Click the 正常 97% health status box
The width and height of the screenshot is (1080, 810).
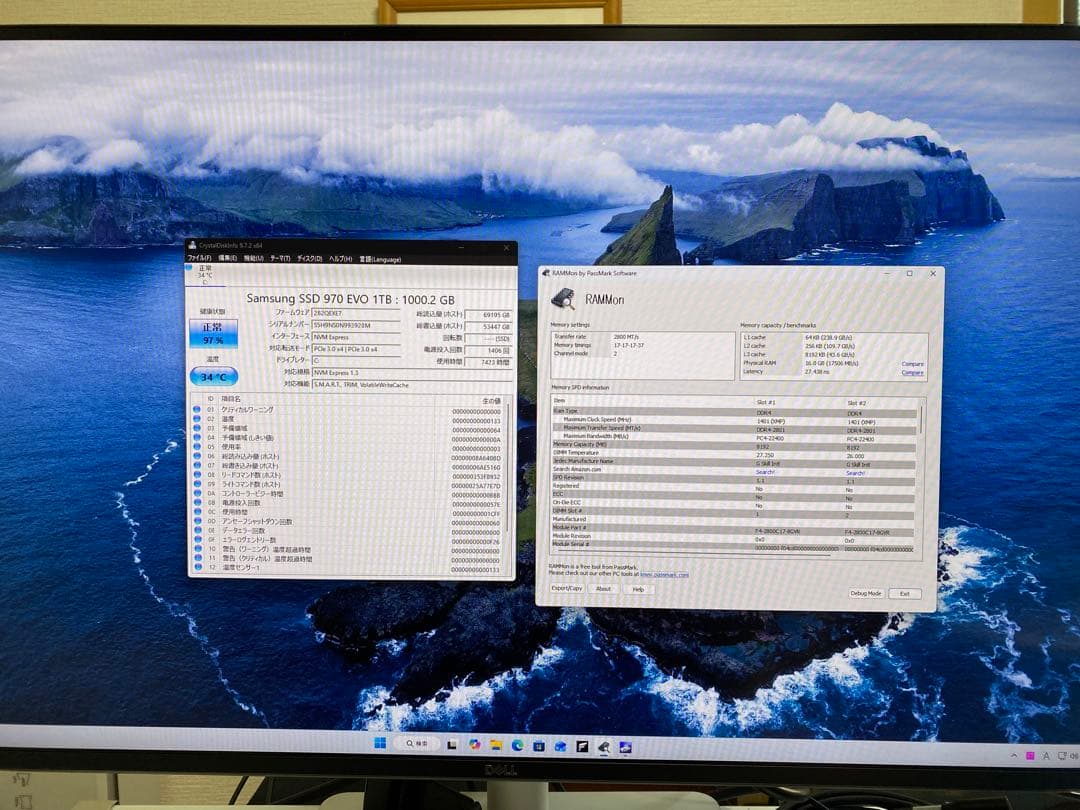(214, 333)
